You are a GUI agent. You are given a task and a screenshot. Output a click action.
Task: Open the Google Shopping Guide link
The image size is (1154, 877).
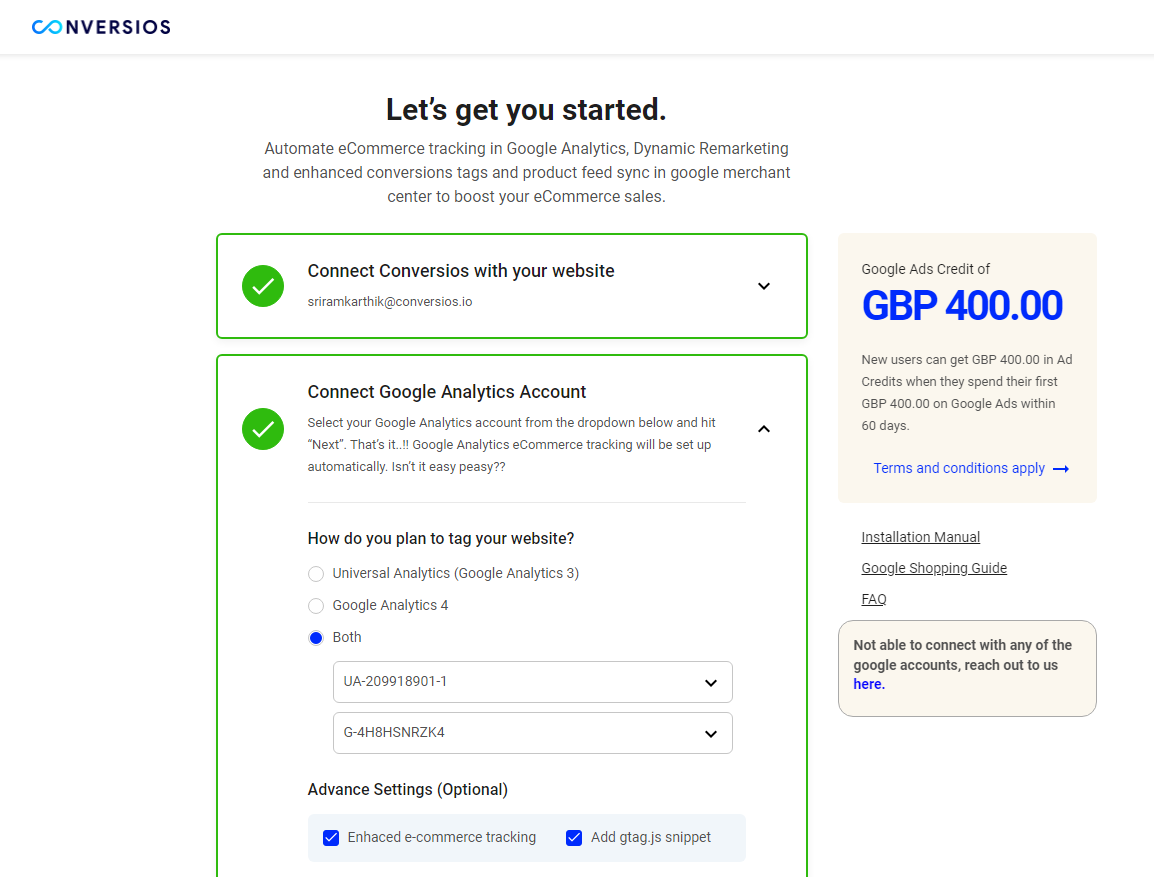934,568
